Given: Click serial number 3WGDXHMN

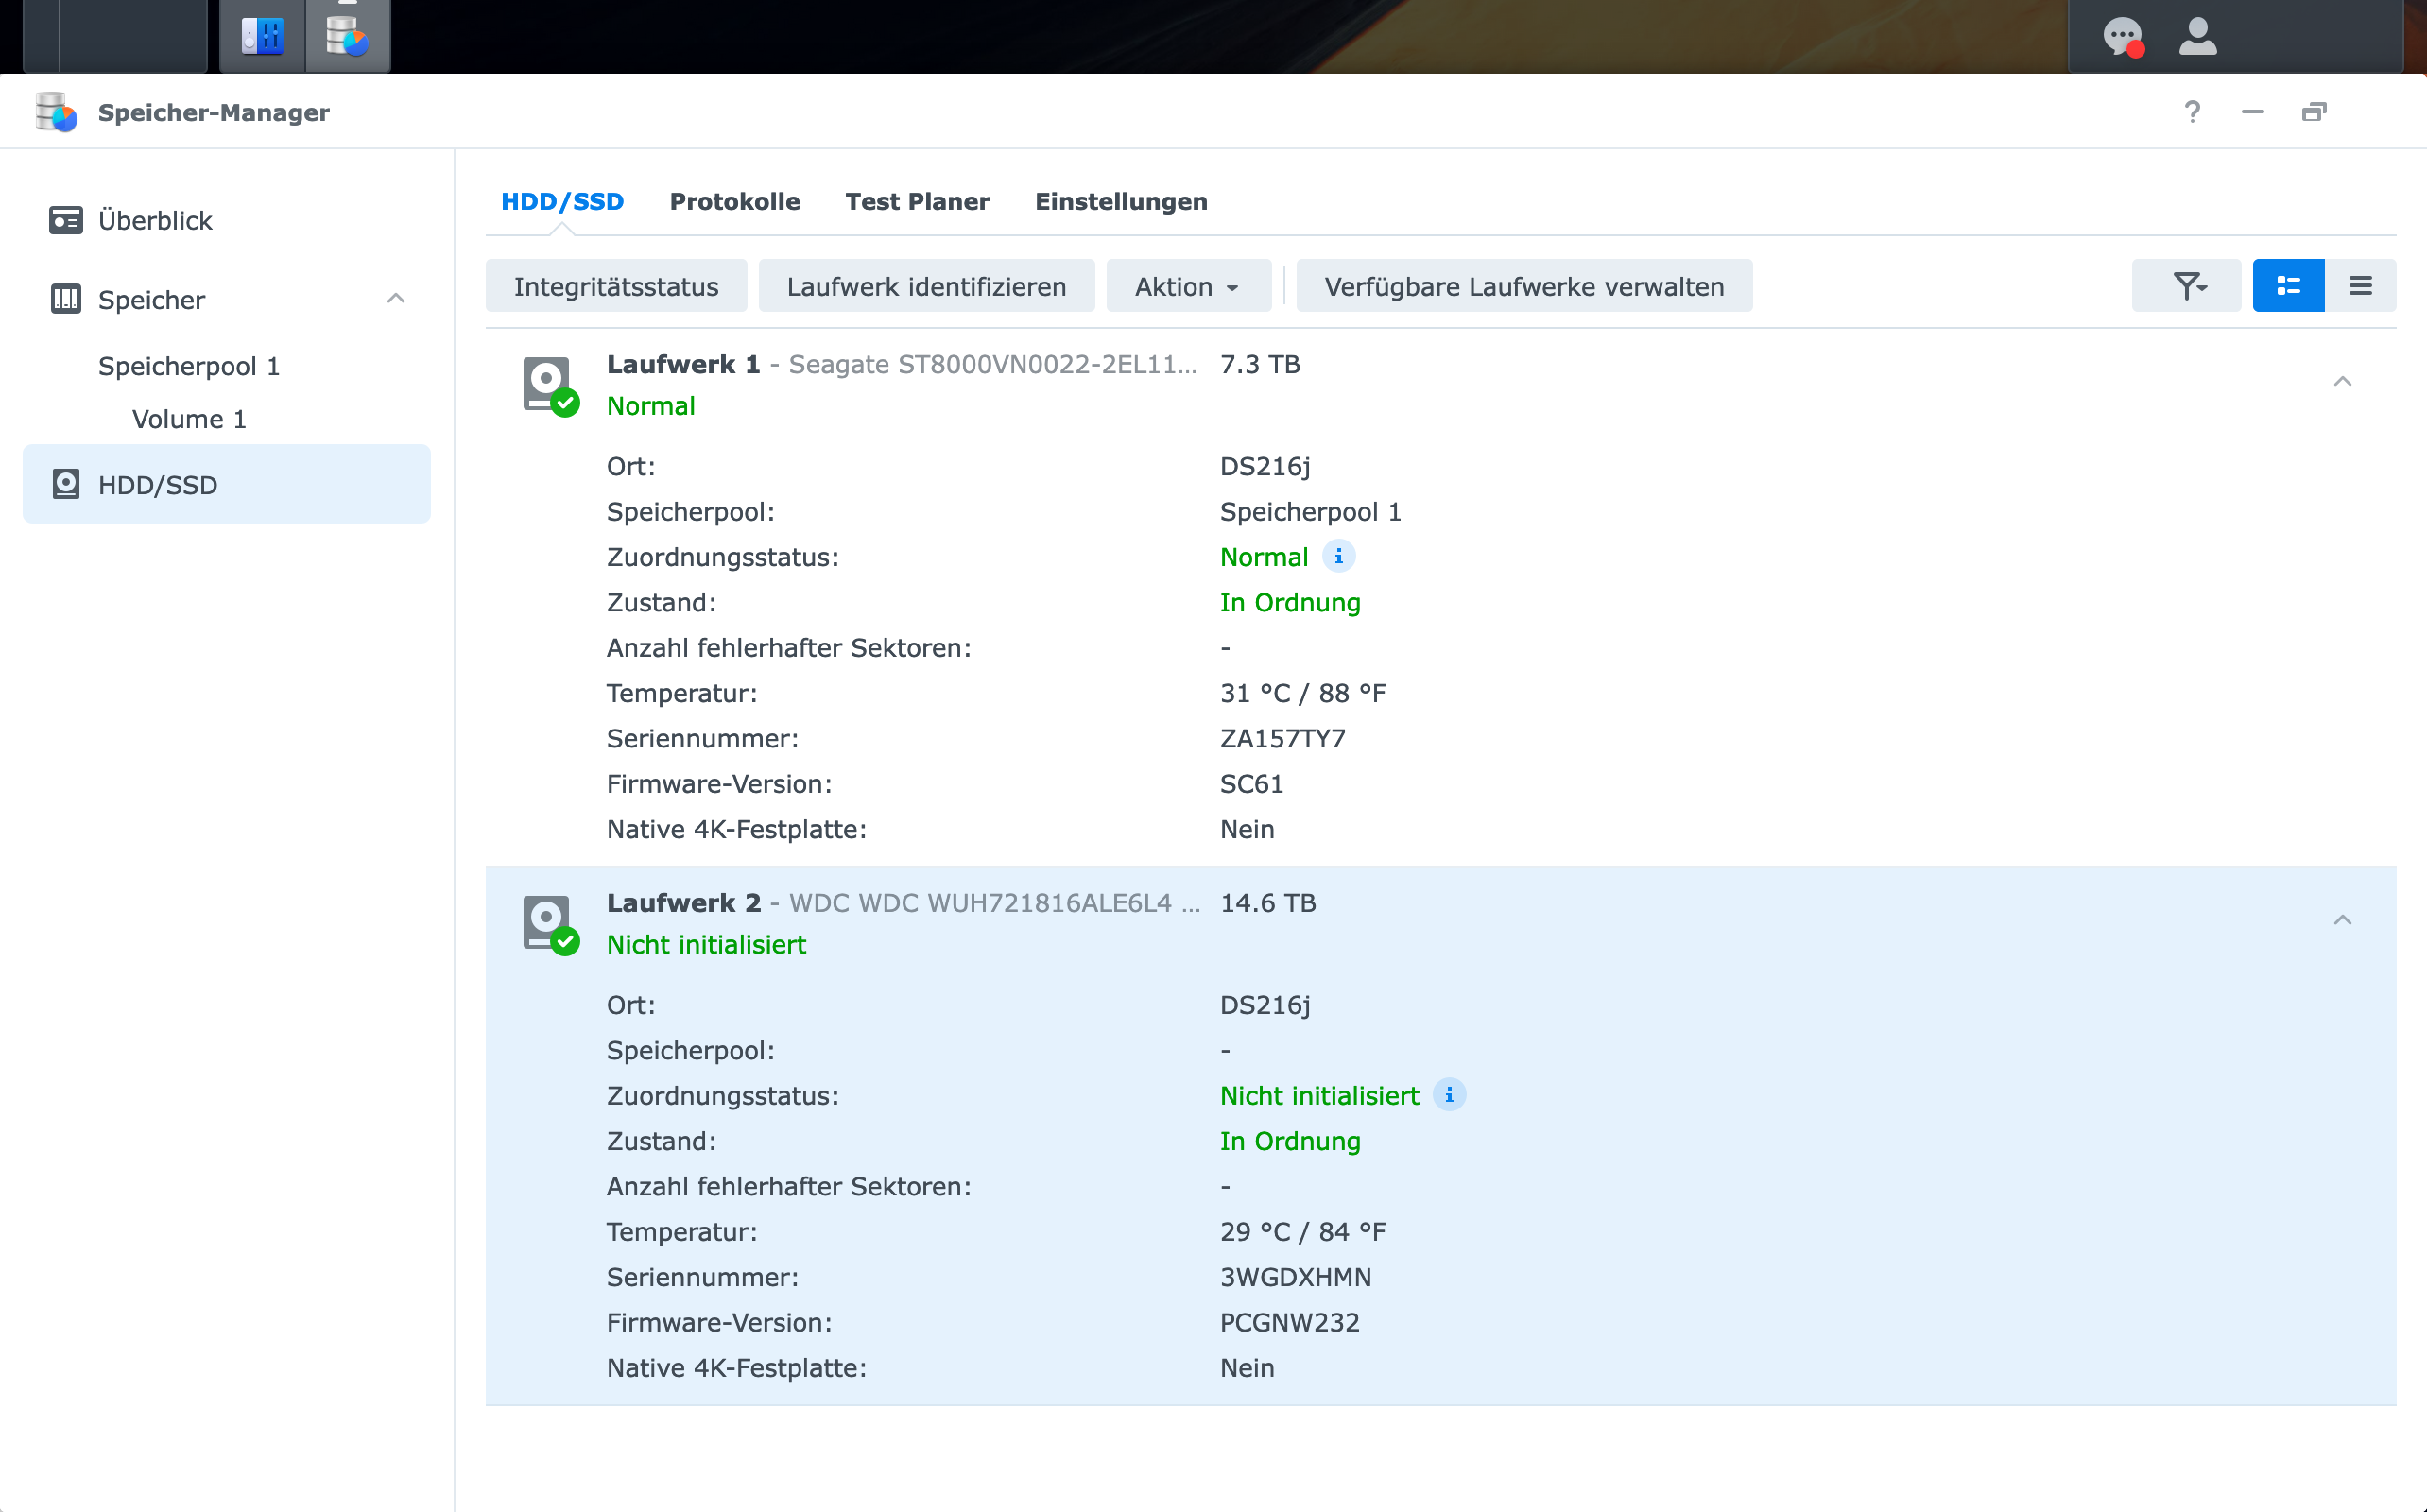Looking at the screenshot, I should tap(1295, 1277).
